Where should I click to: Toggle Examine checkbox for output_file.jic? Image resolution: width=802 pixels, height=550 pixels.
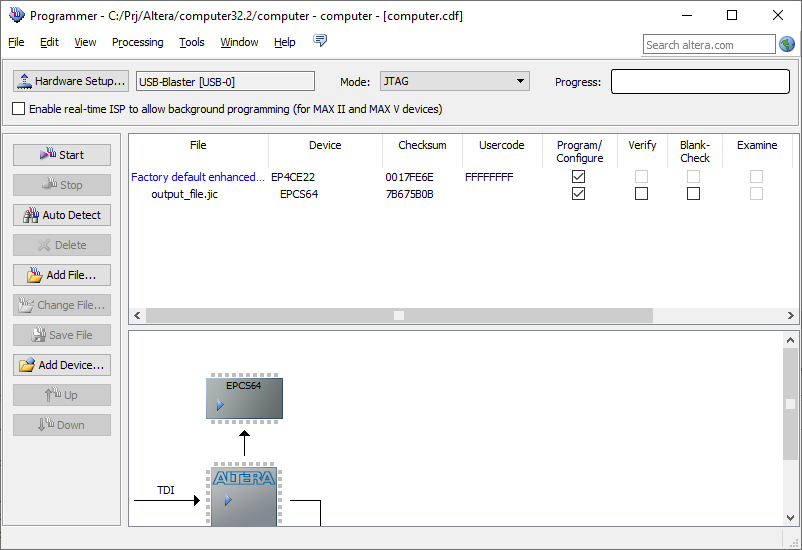coord(756,193)
